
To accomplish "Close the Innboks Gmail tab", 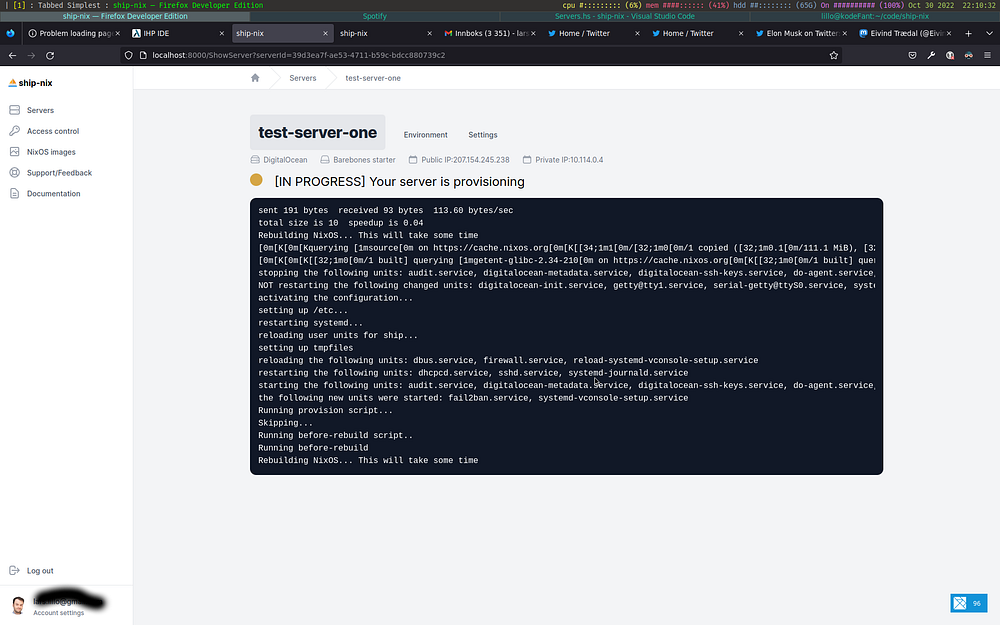I will (533, 33).
